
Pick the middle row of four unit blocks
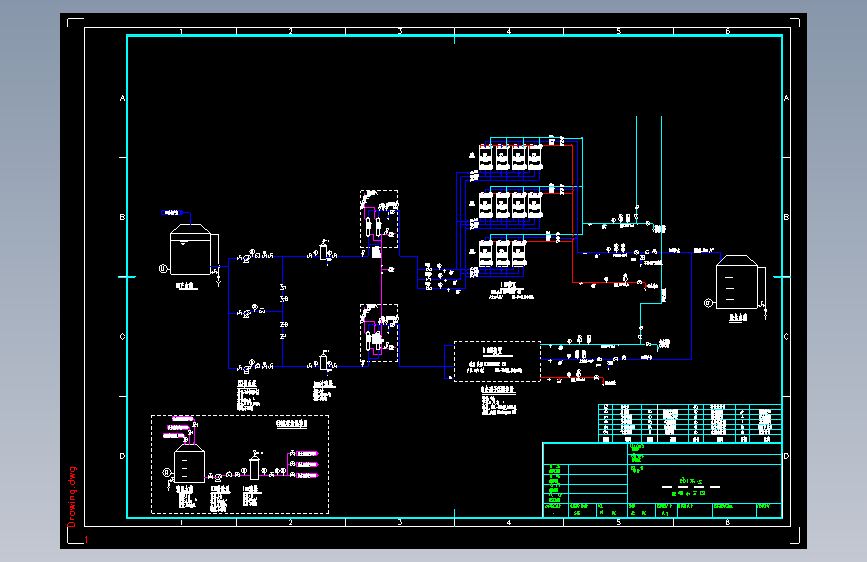[x=510, y=205]
